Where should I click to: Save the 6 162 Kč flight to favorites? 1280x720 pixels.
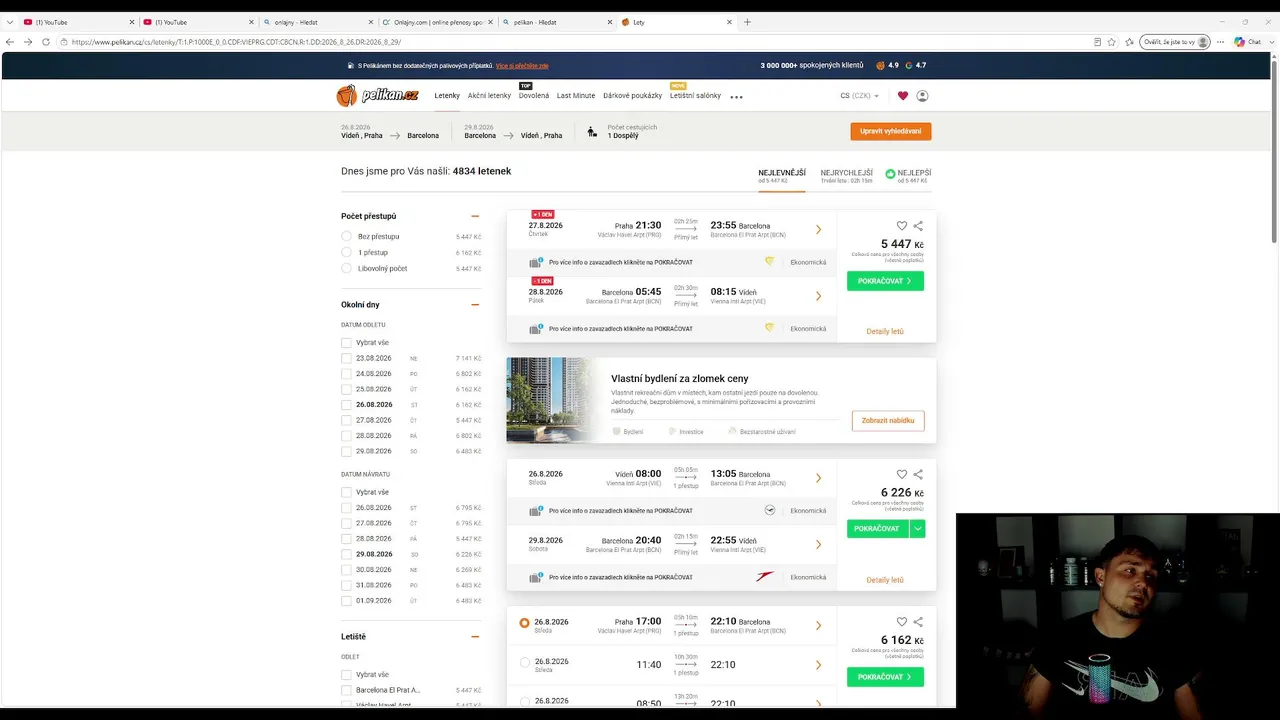pyautogui.click(x=901, y=622)
